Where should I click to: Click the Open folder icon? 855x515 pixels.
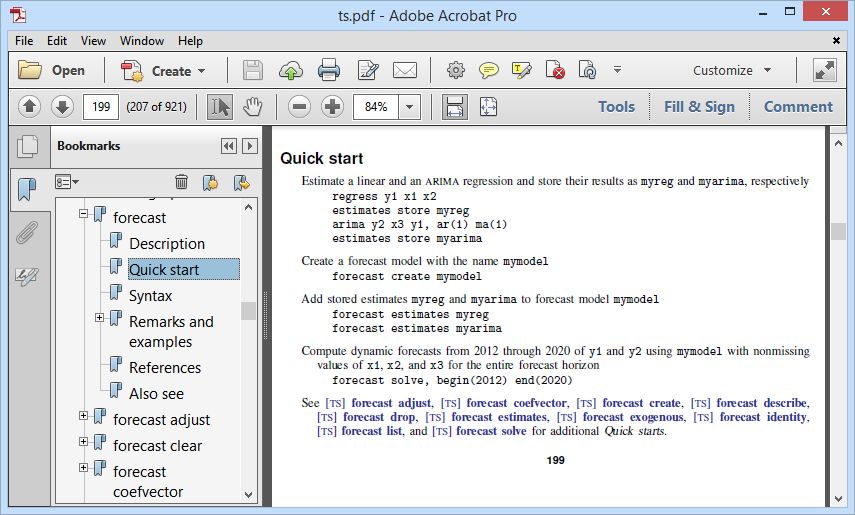[x=29, y=70]
